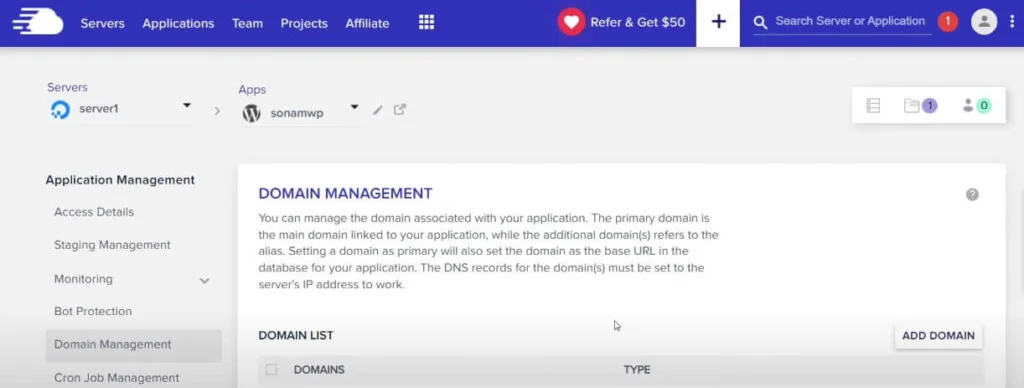
Task: Click breadcrumb arrow between server and app
Action: click(x=217, y=112)
